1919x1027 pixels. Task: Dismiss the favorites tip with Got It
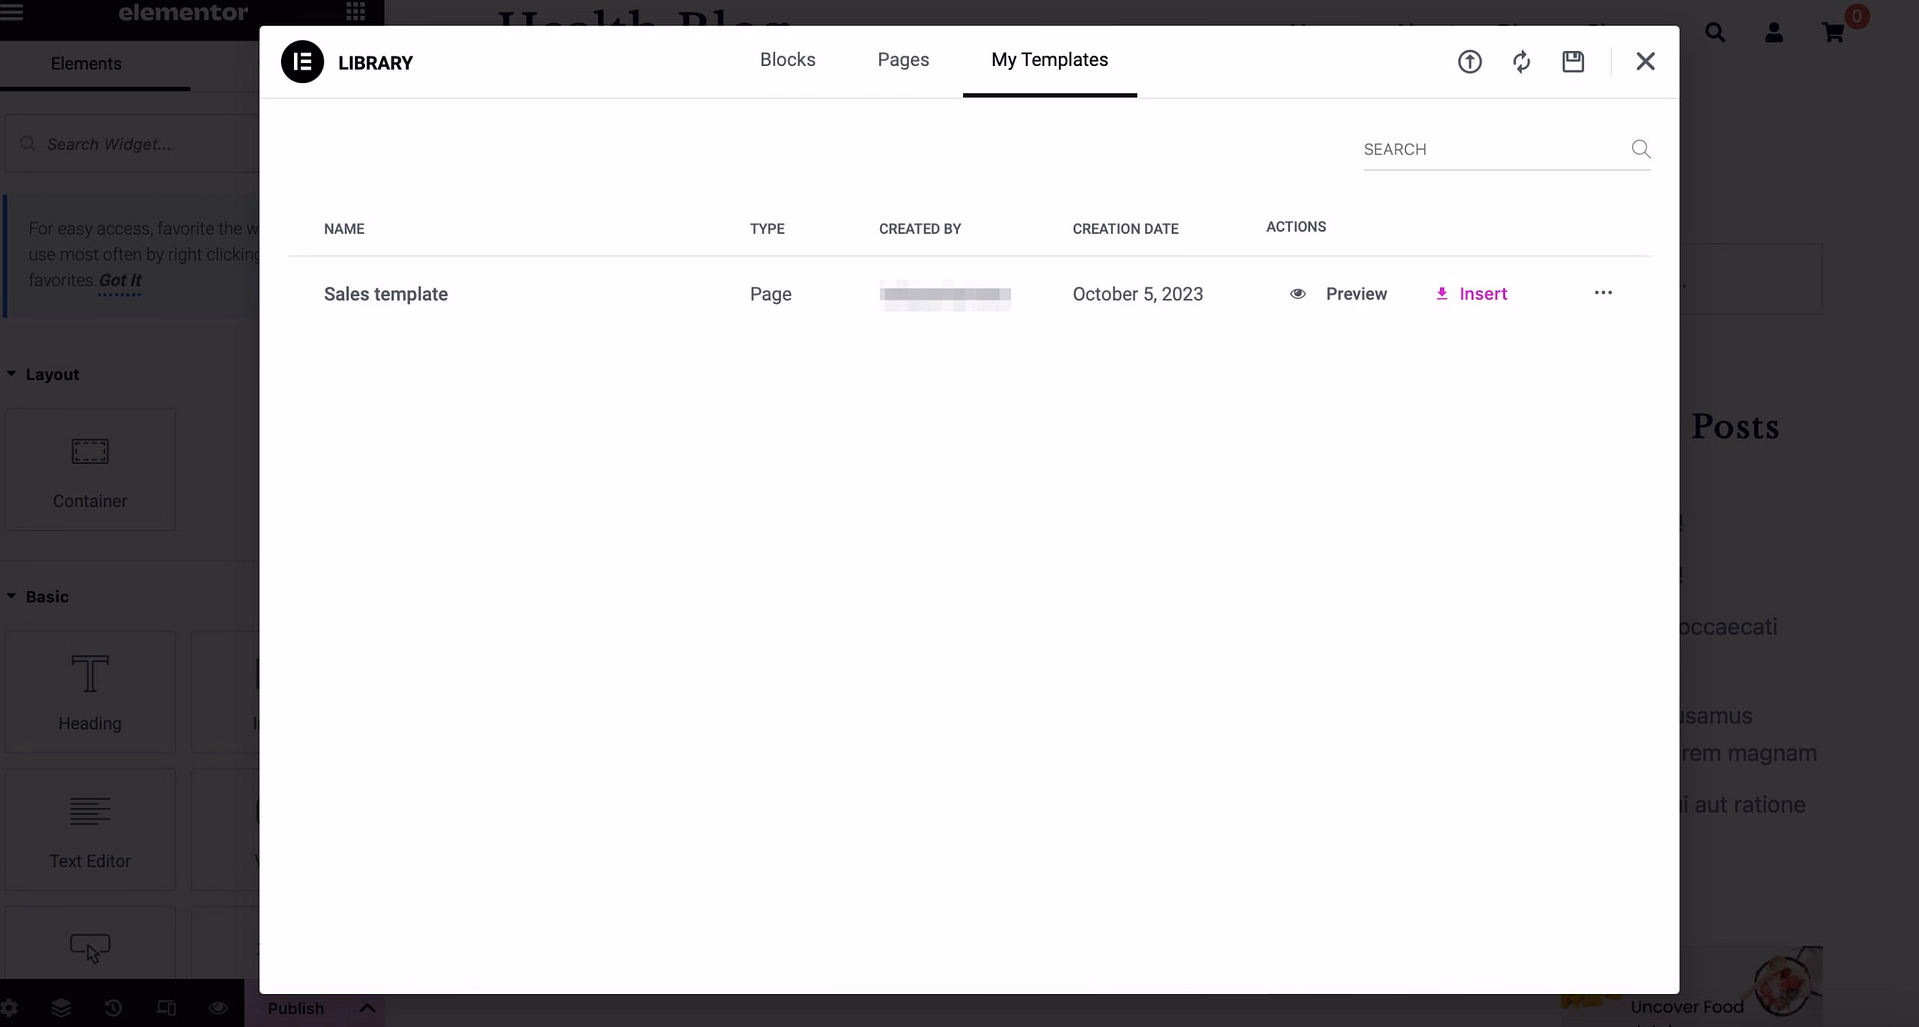pos(118,280)
